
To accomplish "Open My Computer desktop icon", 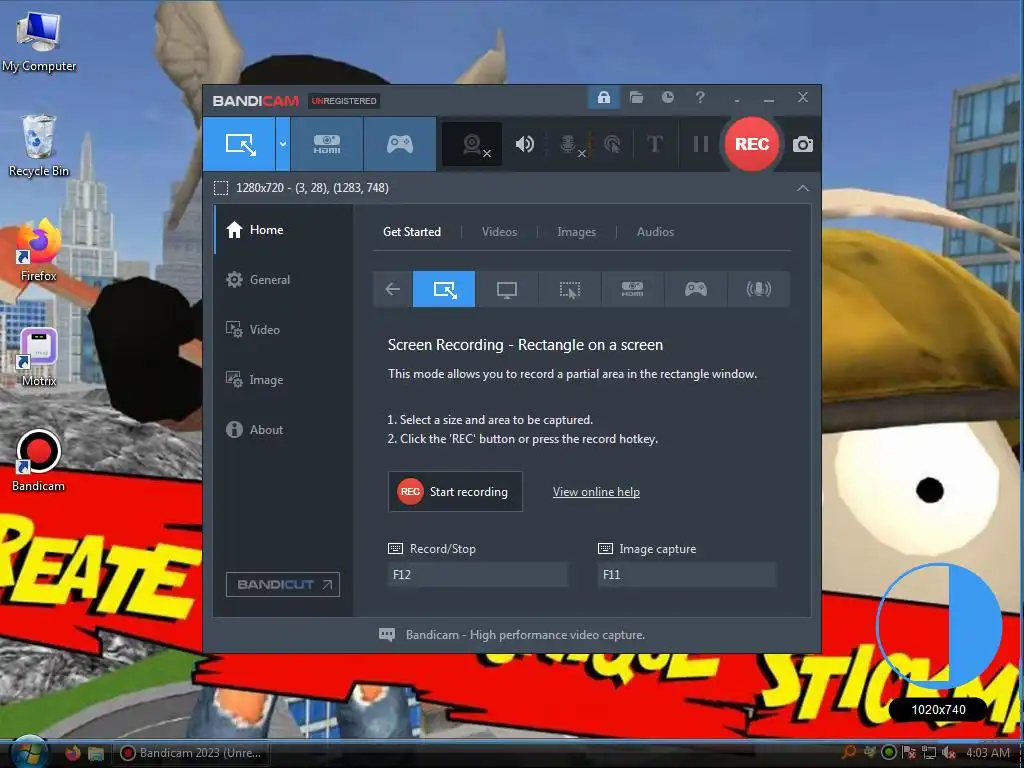I will 39,42.
